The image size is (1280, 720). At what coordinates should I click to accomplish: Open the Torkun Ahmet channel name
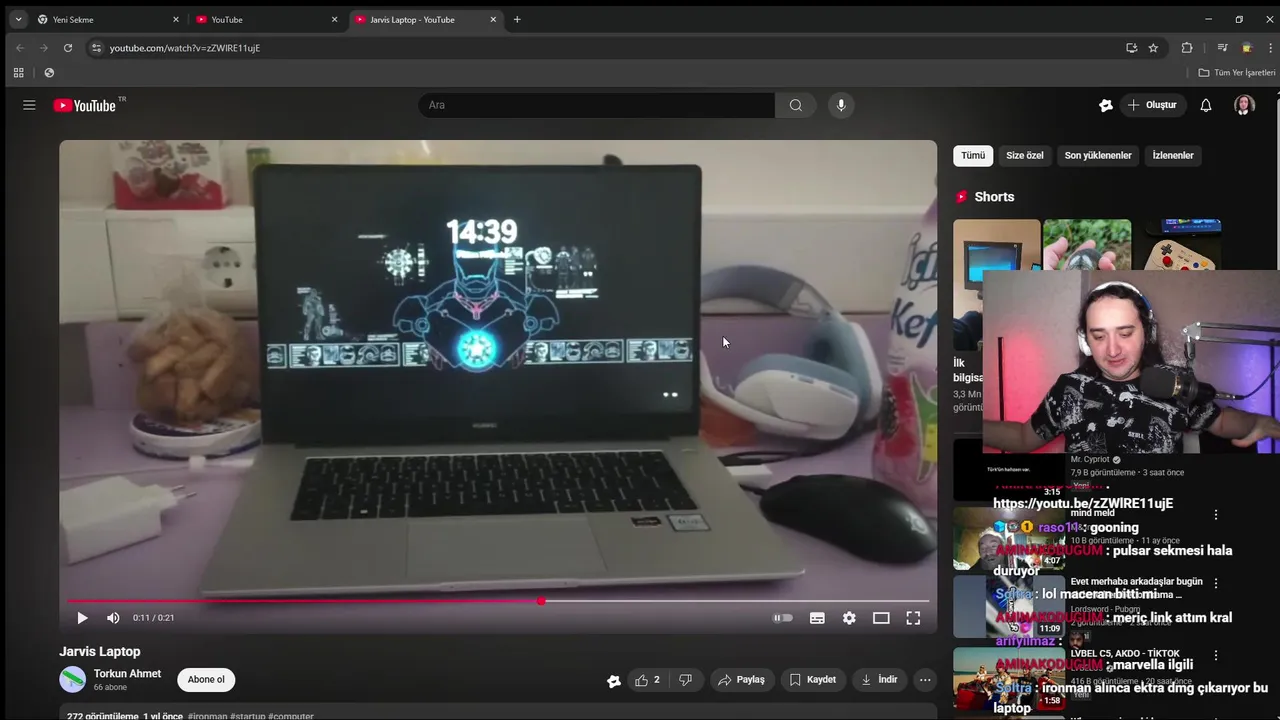pos(127,674)
